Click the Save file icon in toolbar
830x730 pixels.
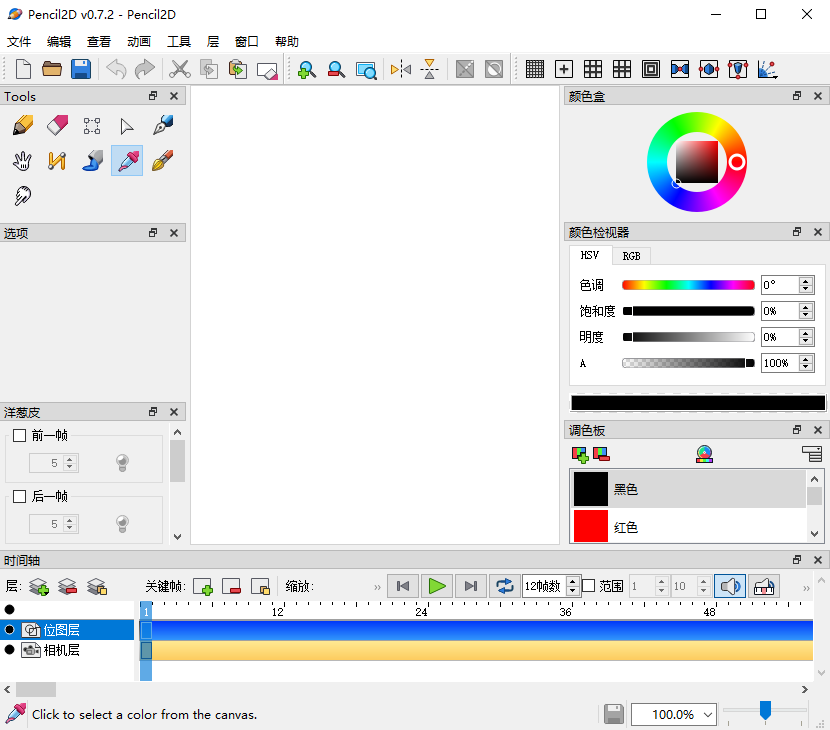click(x=81, y=69)
